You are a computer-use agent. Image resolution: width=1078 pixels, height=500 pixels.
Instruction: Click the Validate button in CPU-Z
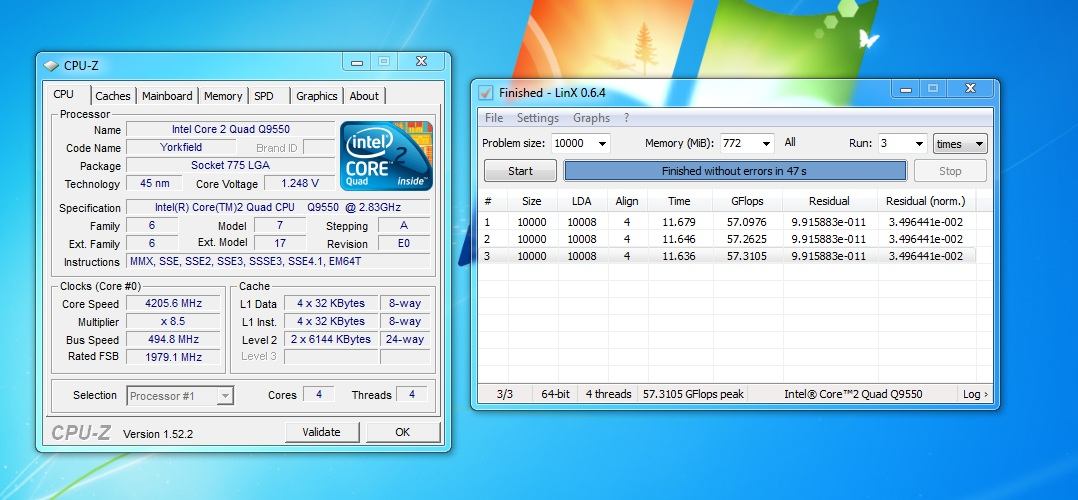pyautogui.click(x=321, y=432)
